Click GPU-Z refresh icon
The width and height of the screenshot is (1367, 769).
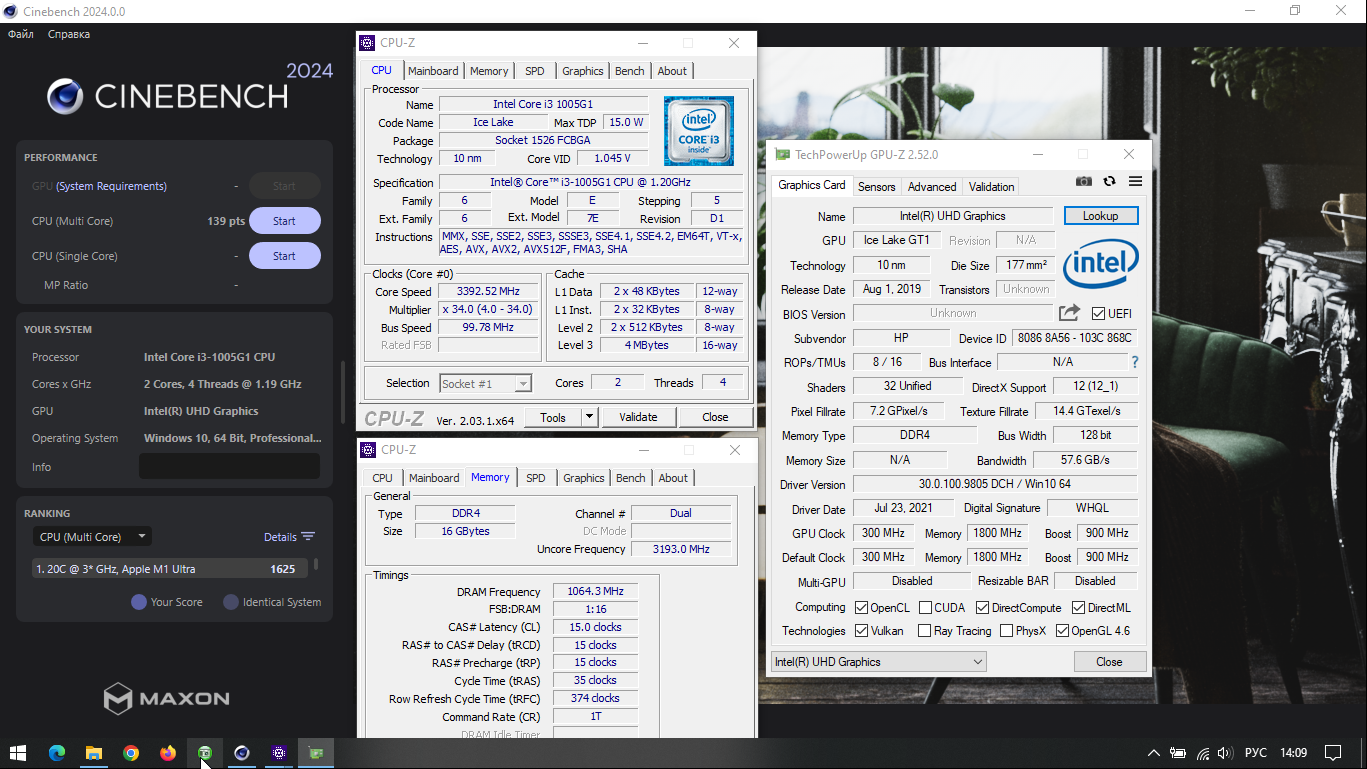tap(1109, 181)
